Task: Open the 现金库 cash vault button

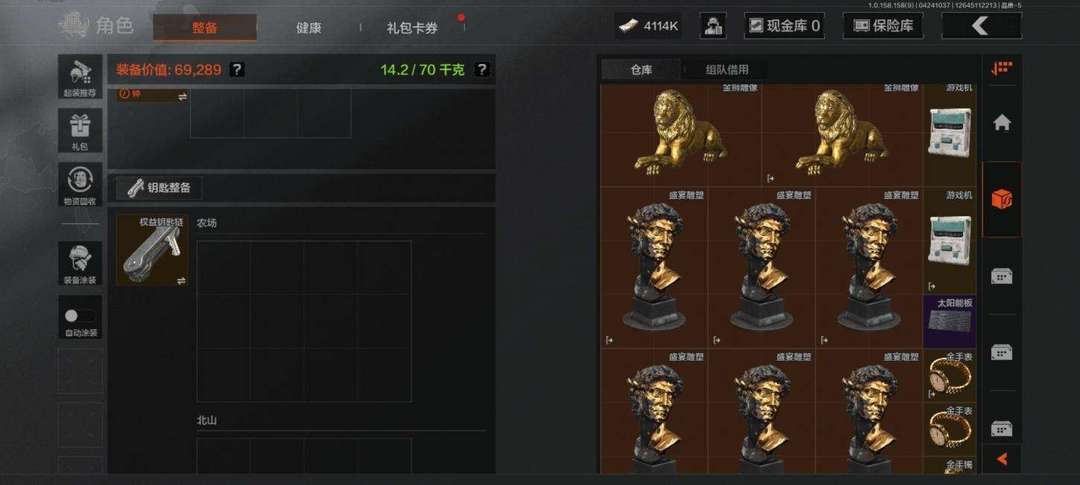Action: (785, 26)
